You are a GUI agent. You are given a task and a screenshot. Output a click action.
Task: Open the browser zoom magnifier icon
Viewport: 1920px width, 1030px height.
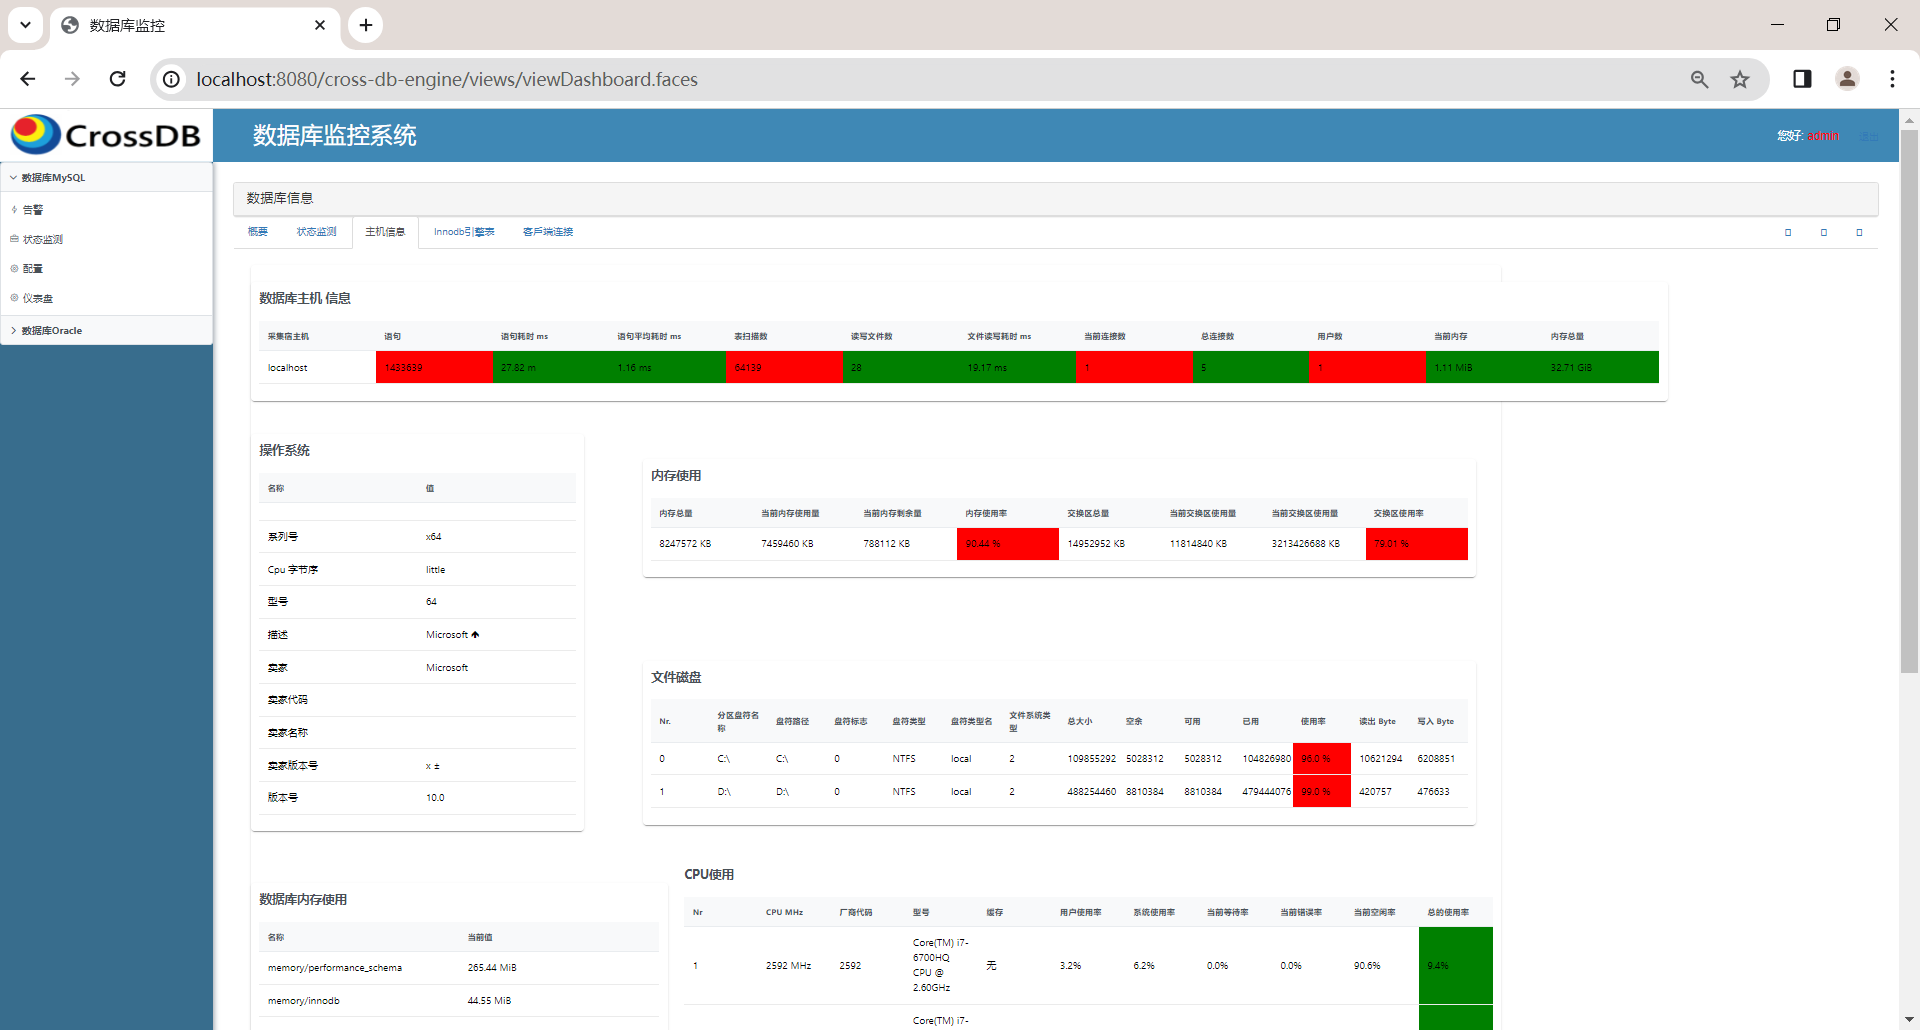click(1699, 79)
